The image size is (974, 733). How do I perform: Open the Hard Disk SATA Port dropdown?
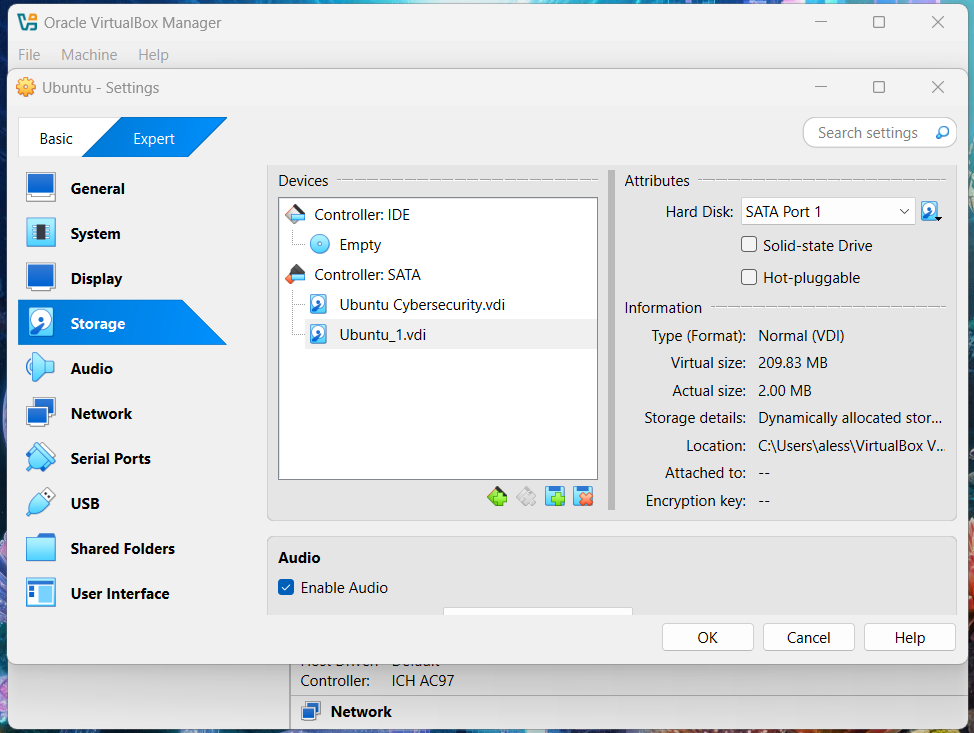pyautogui.click(x=827, y=212)
